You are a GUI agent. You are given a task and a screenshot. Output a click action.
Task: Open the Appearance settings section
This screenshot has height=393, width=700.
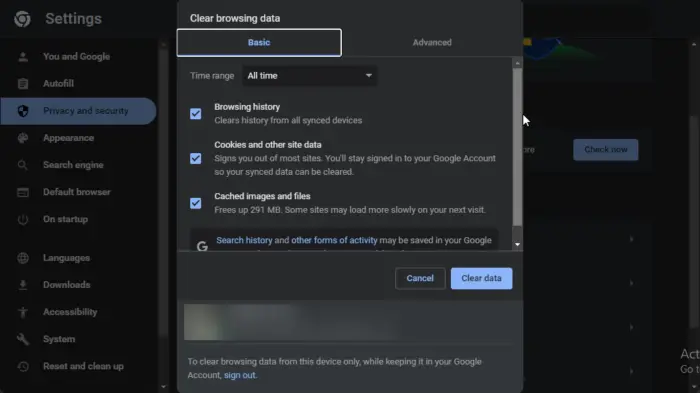(x=79, y=138)
